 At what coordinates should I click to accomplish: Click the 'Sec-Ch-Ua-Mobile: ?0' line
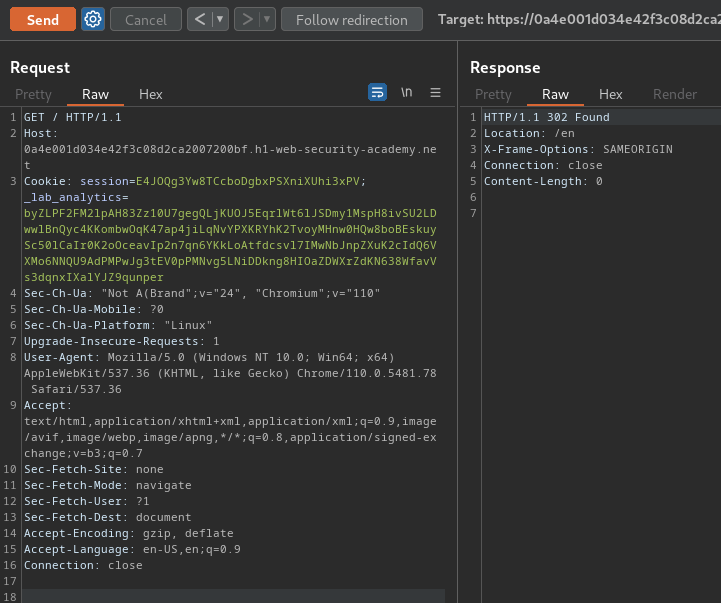pyautogui.click(x=94, y=309)
